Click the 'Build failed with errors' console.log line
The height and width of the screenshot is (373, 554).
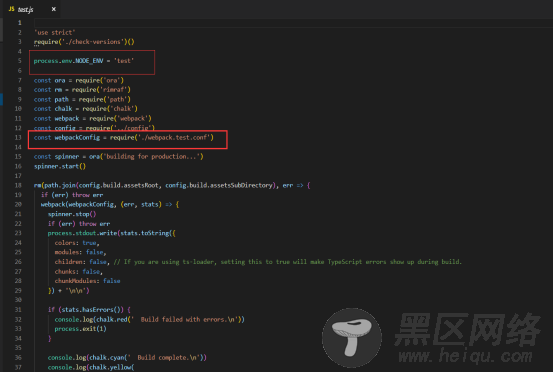pyautogui.click(x=149, y=320)
